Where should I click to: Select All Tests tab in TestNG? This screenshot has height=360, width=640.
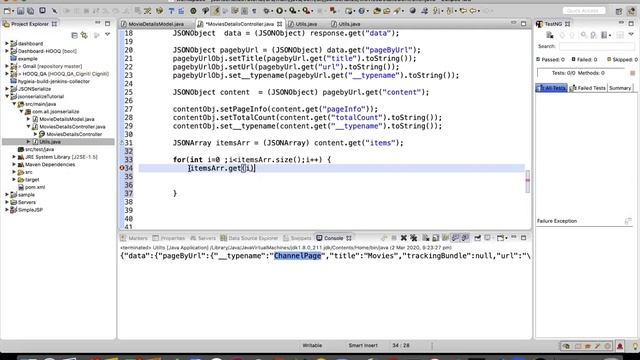tap(551, 88)
